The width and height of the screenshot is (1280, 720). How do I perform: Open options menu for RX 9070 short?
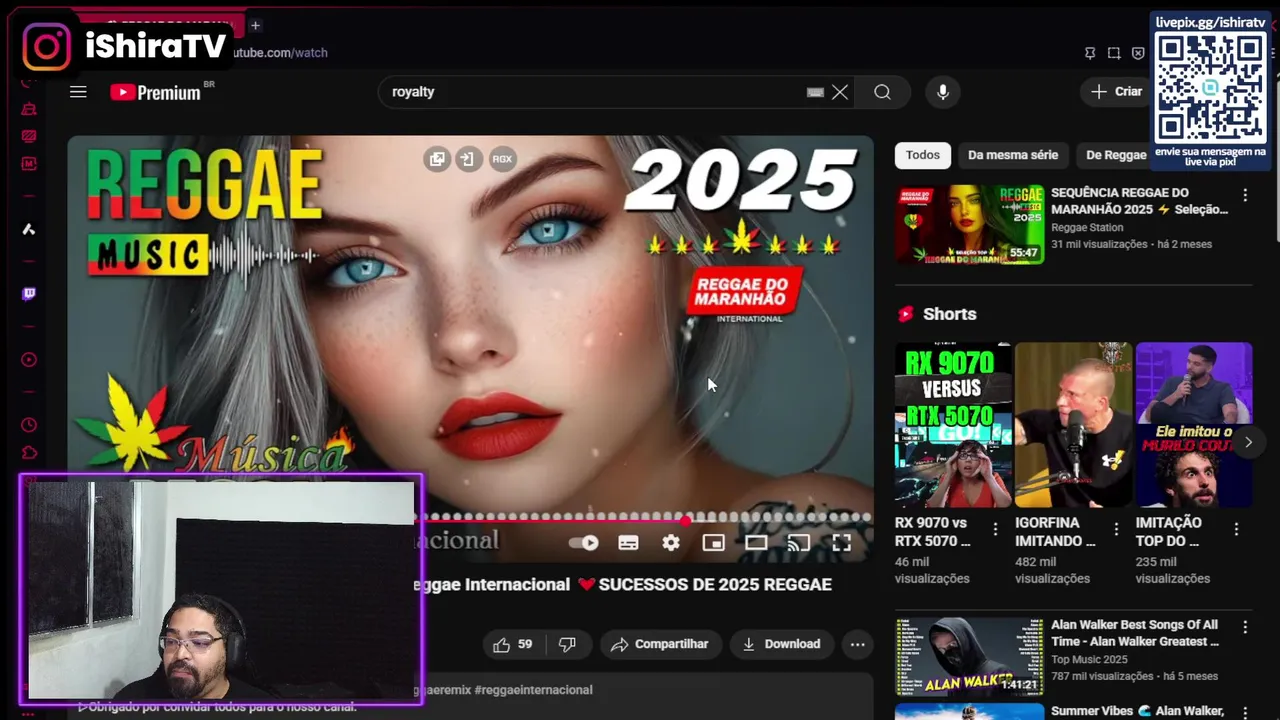(995, 529)
